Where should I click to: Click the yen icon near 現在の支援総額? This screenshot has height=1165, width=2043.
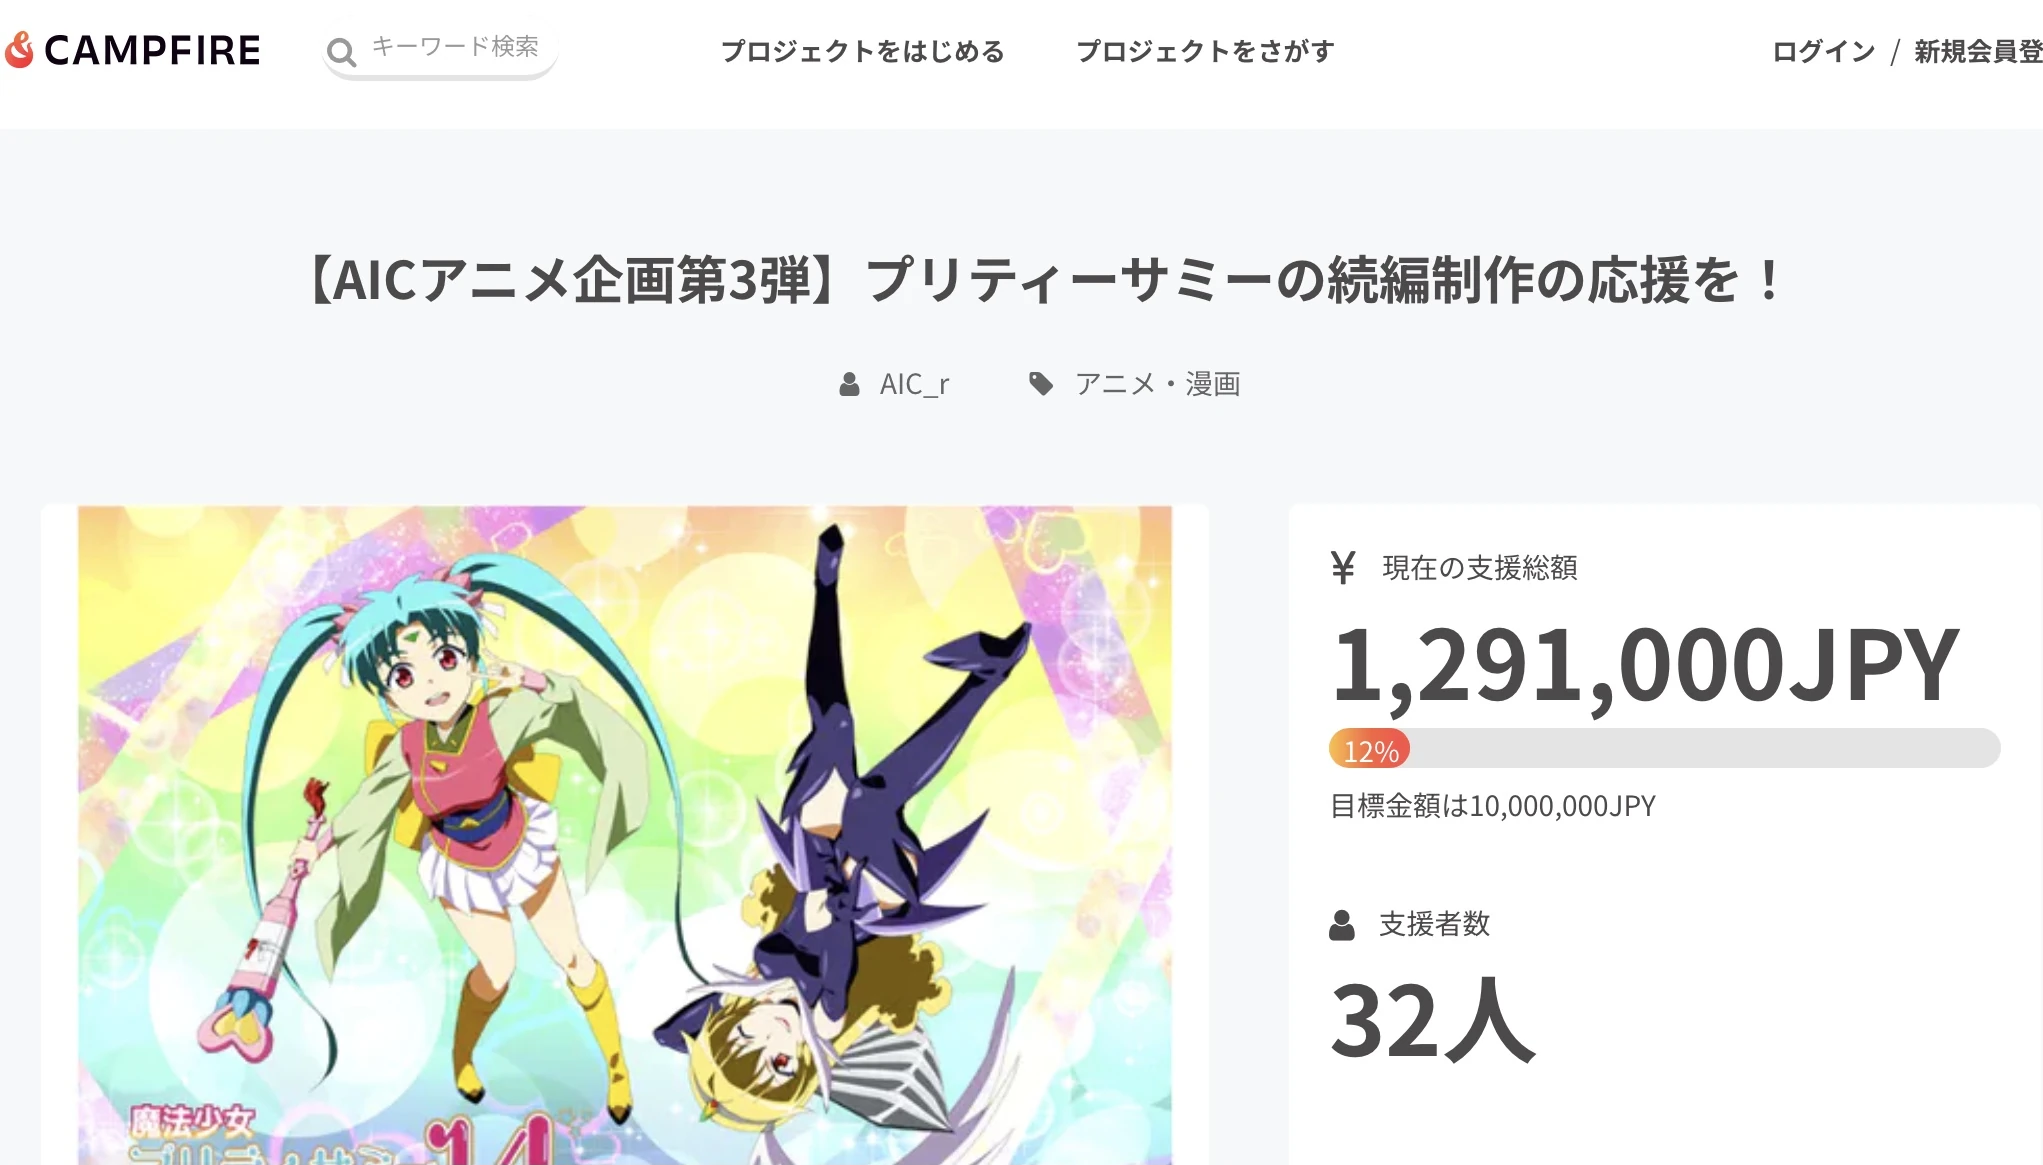click(x=1343, y=567)
